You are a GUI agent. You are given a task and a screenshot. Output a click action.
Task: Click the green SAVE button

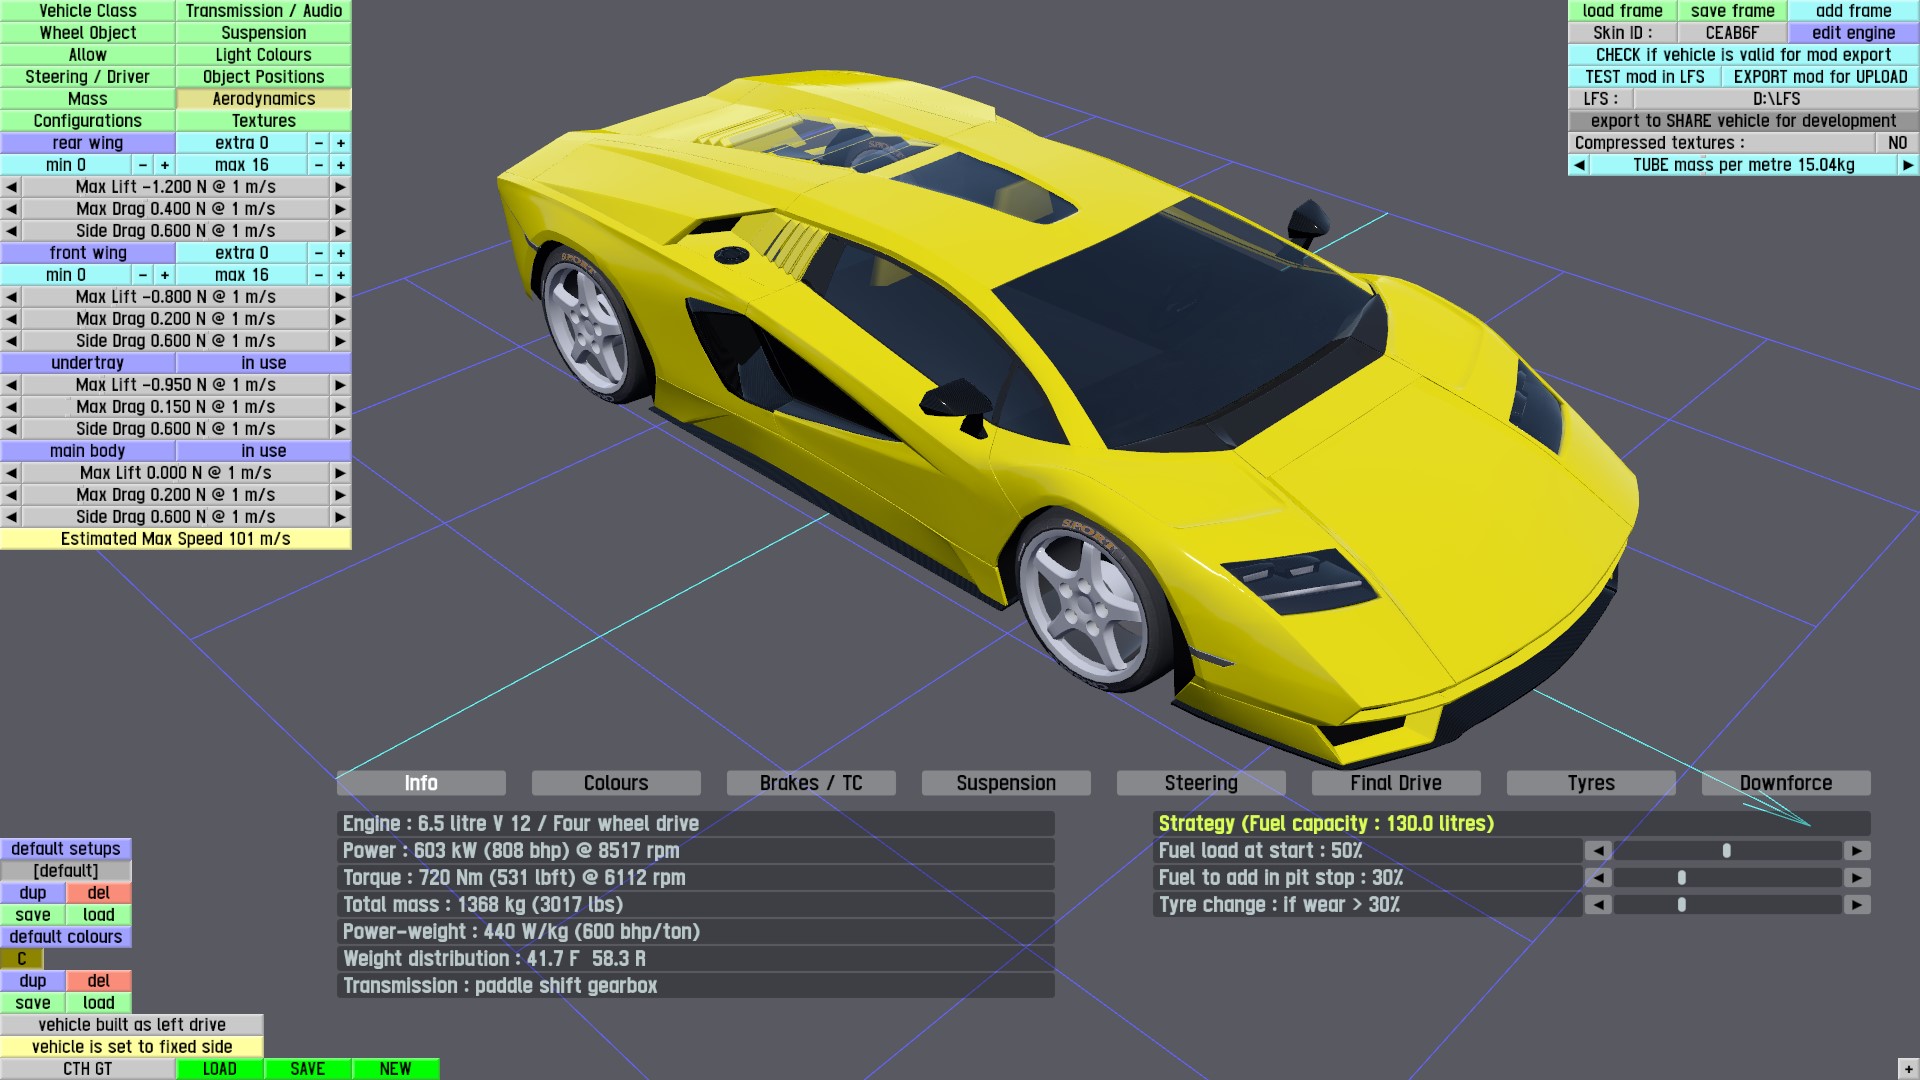307,1069
